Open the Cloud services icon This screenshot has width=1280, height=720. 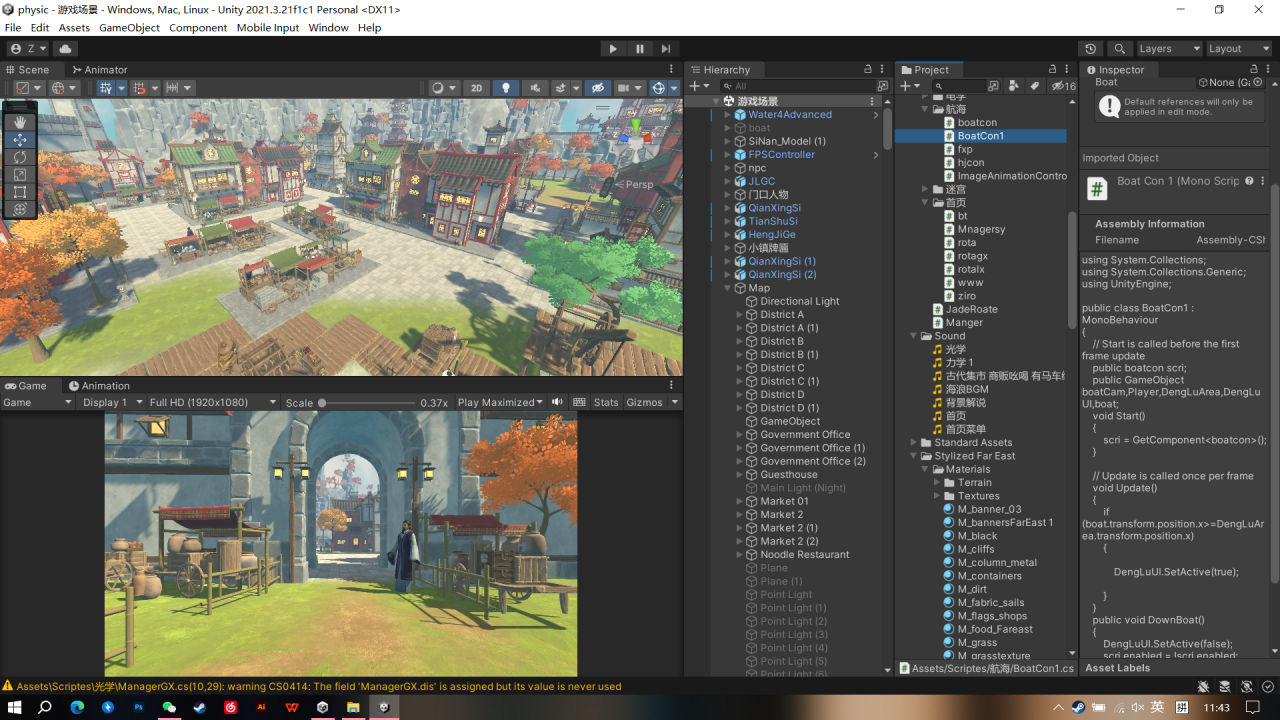66,48
